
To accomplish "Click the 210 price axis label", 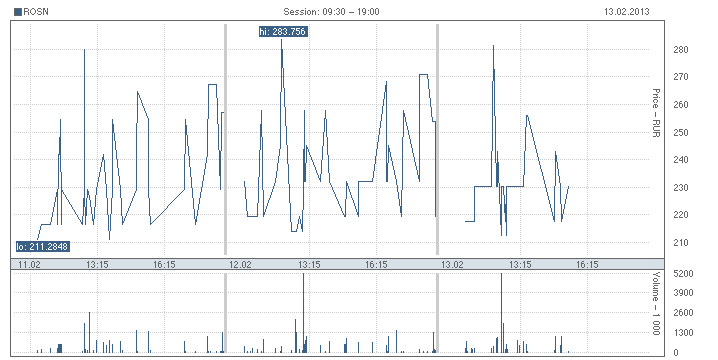I will click(x=681, y=243).
